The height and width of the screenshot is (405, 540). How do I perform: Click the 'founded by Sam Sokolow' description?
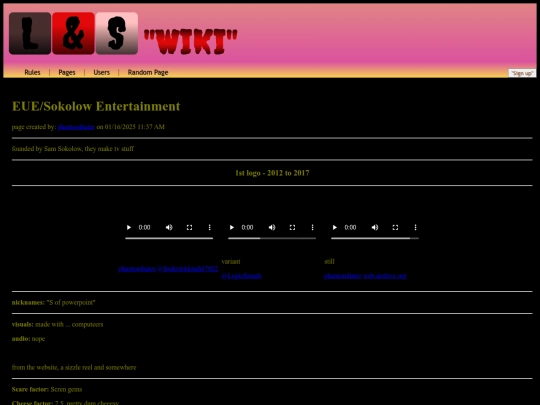(x=73, y=149)
